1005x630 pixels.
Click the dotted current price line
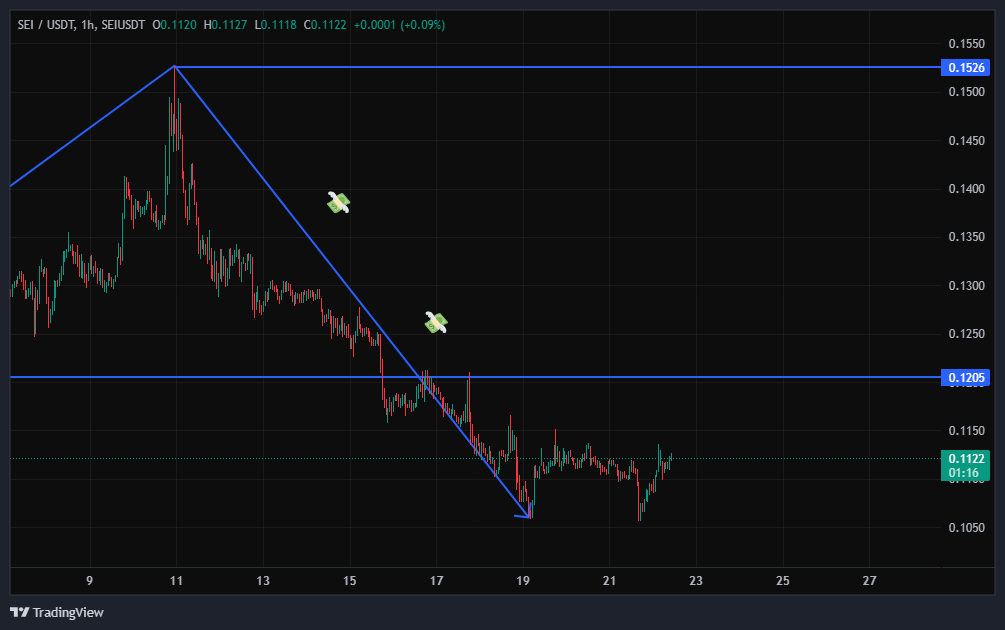tap(800, 459)
